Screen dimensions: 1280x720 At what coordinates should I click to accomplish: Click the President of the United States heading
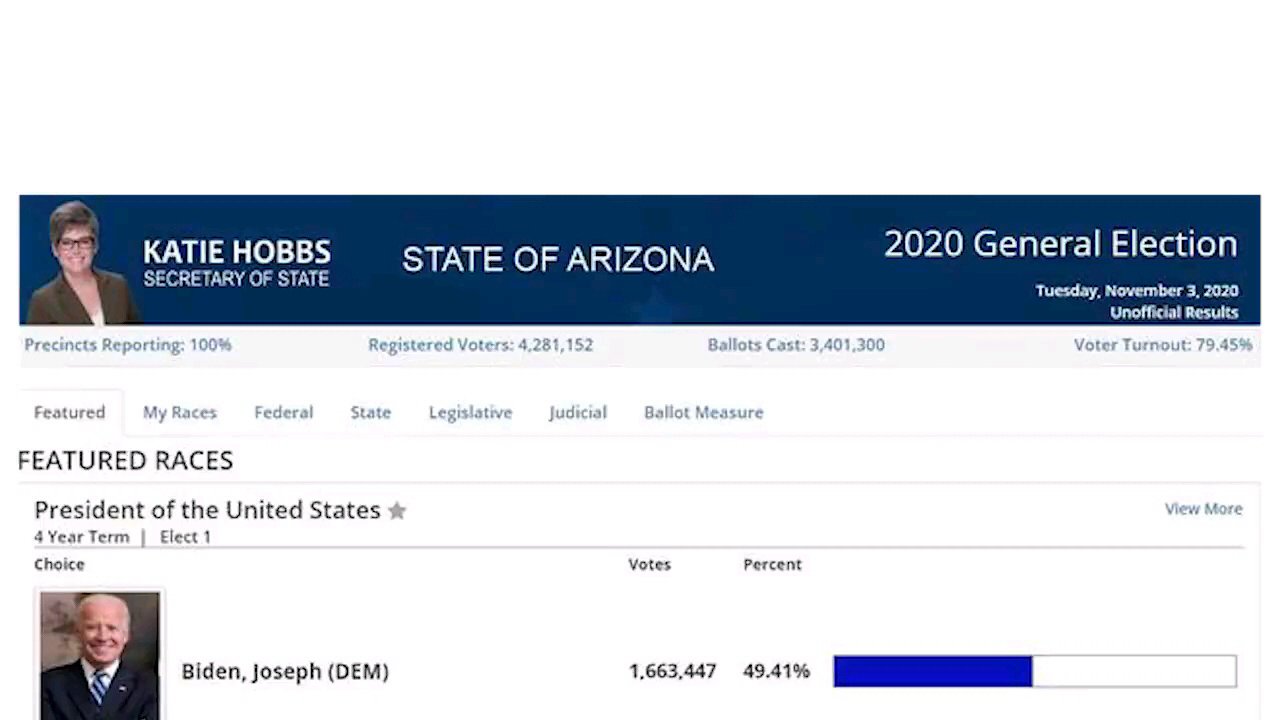click(207, 510)
